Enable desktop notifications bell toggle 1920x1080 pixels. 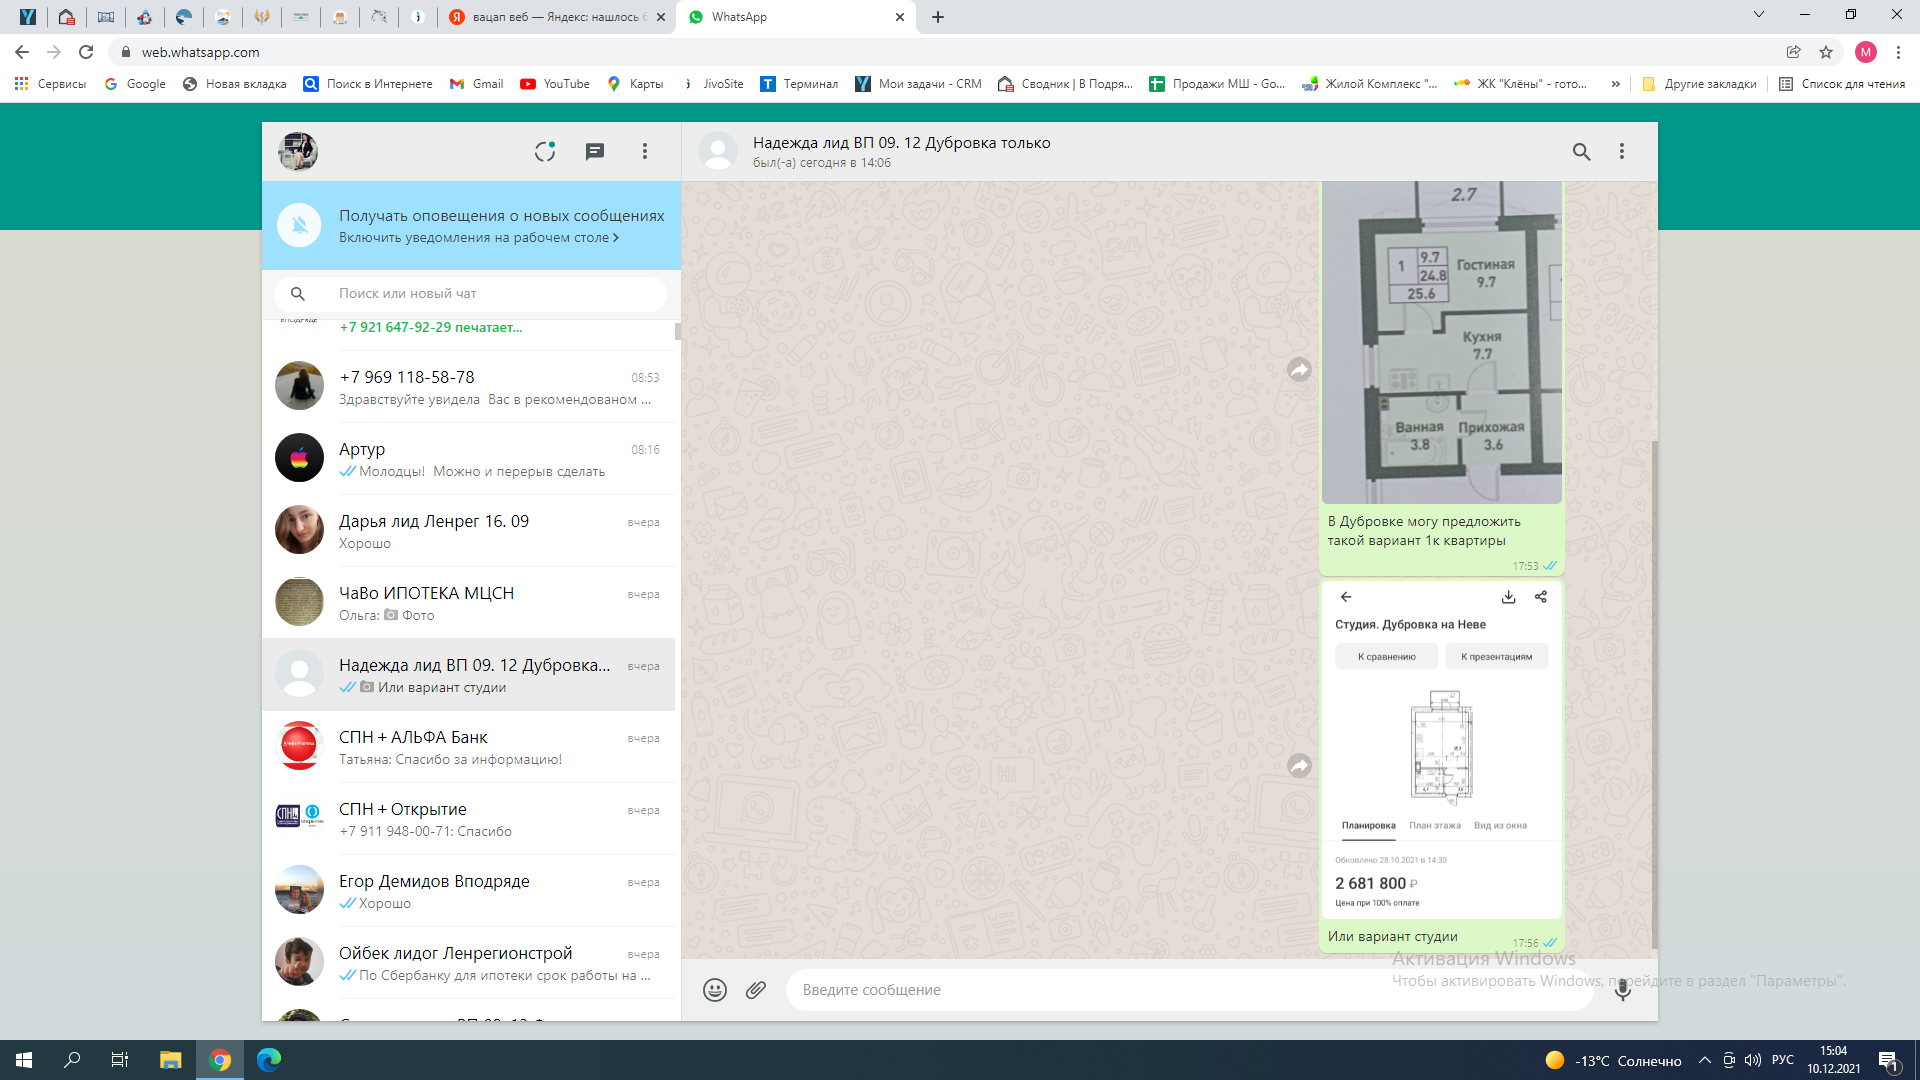pyautogui.click(x=299, y=225)
